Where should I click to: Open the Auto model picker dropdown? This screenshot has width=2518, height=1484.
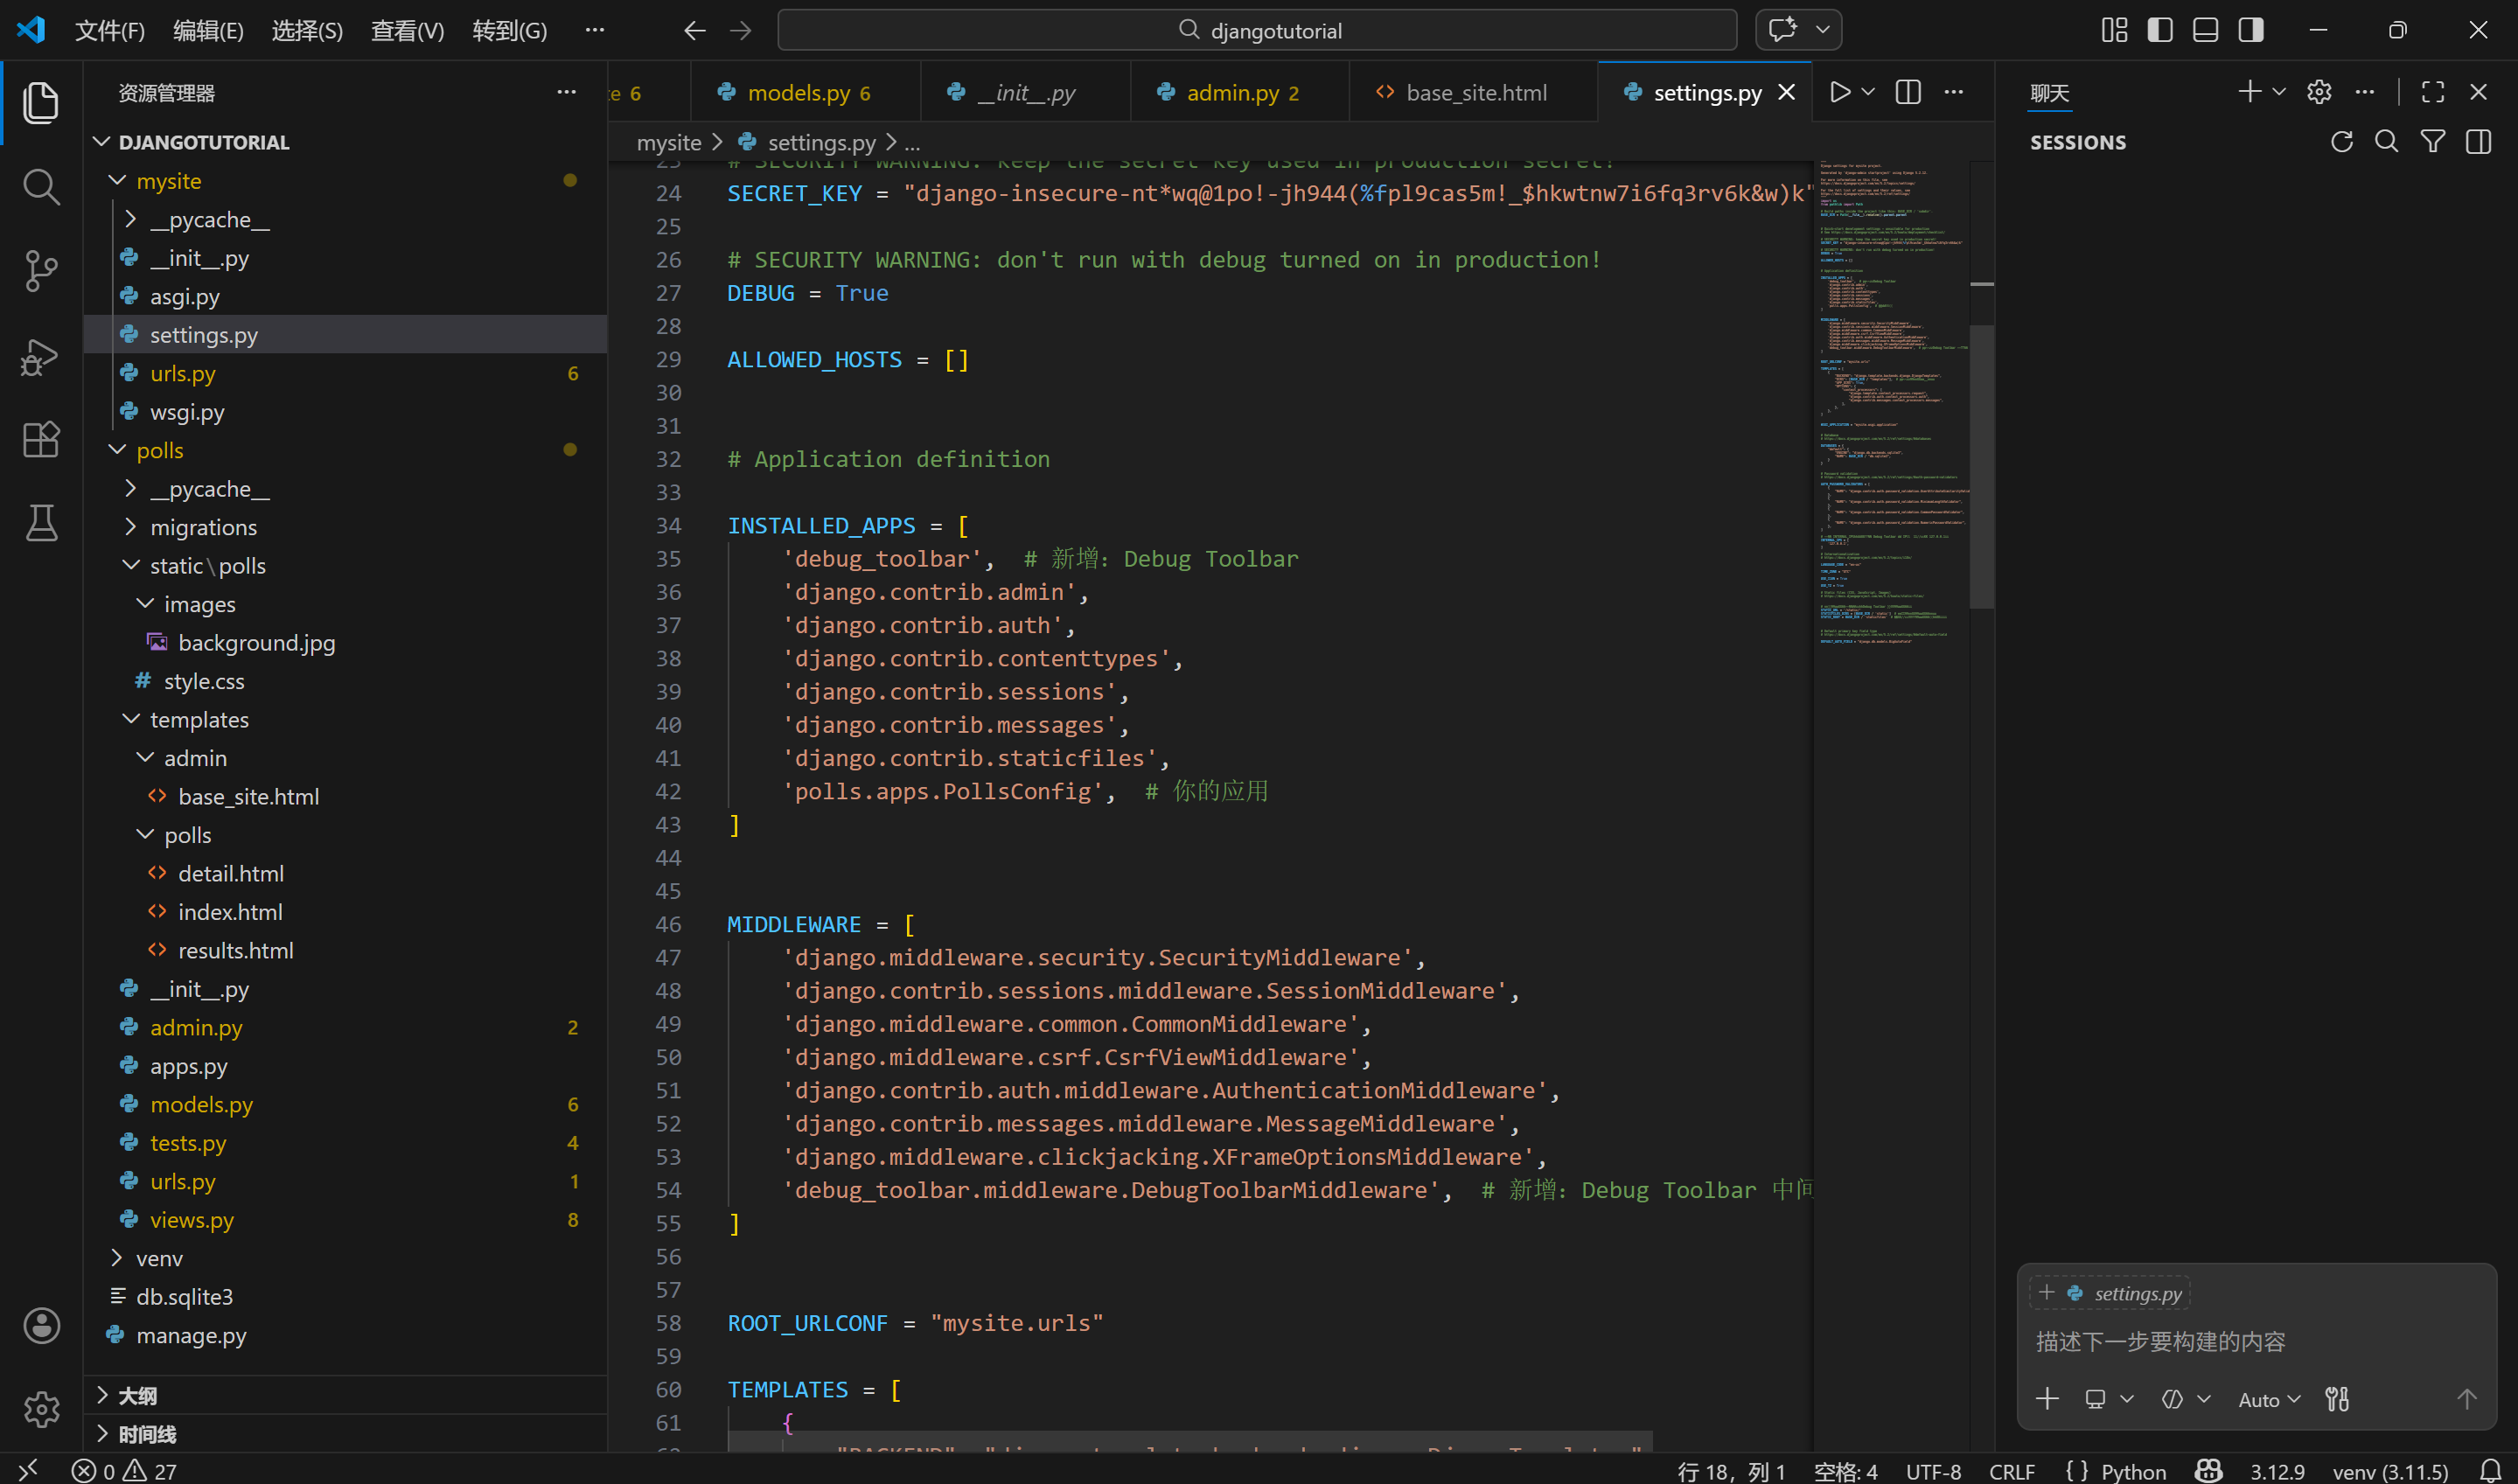click(2268, 1399)
